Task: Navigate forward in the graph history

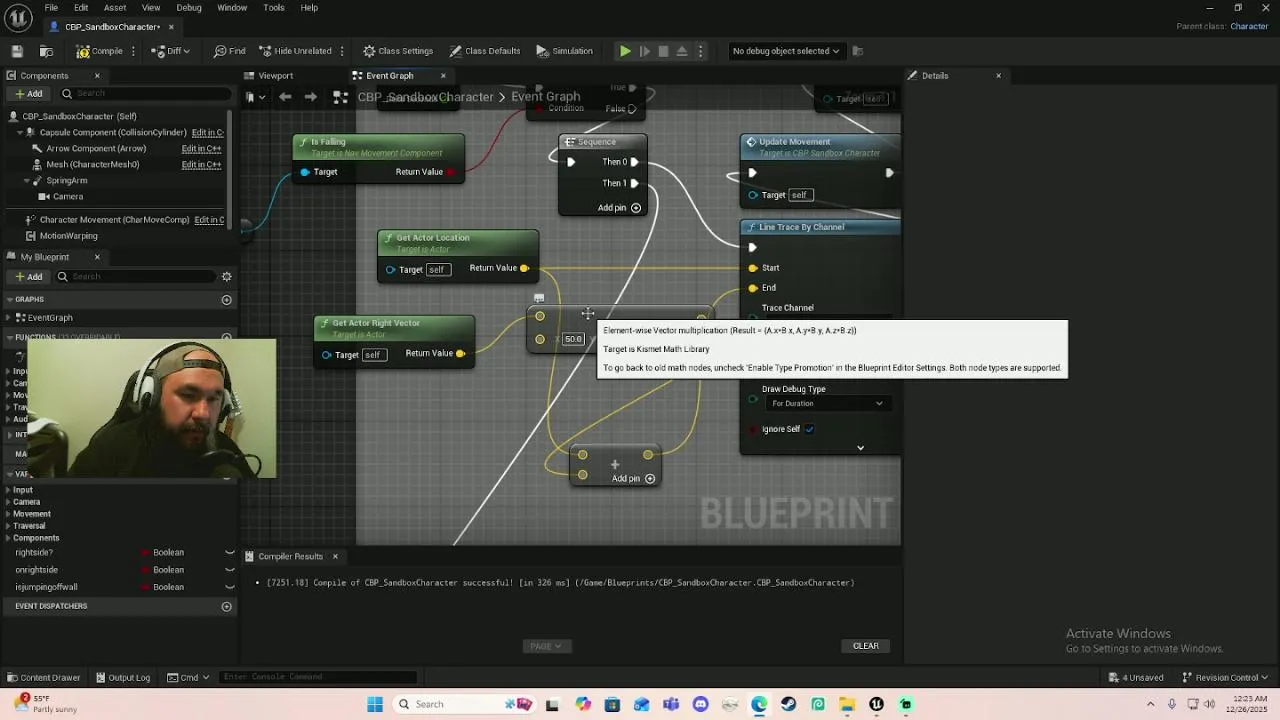Action: click(x=310, y=97)
